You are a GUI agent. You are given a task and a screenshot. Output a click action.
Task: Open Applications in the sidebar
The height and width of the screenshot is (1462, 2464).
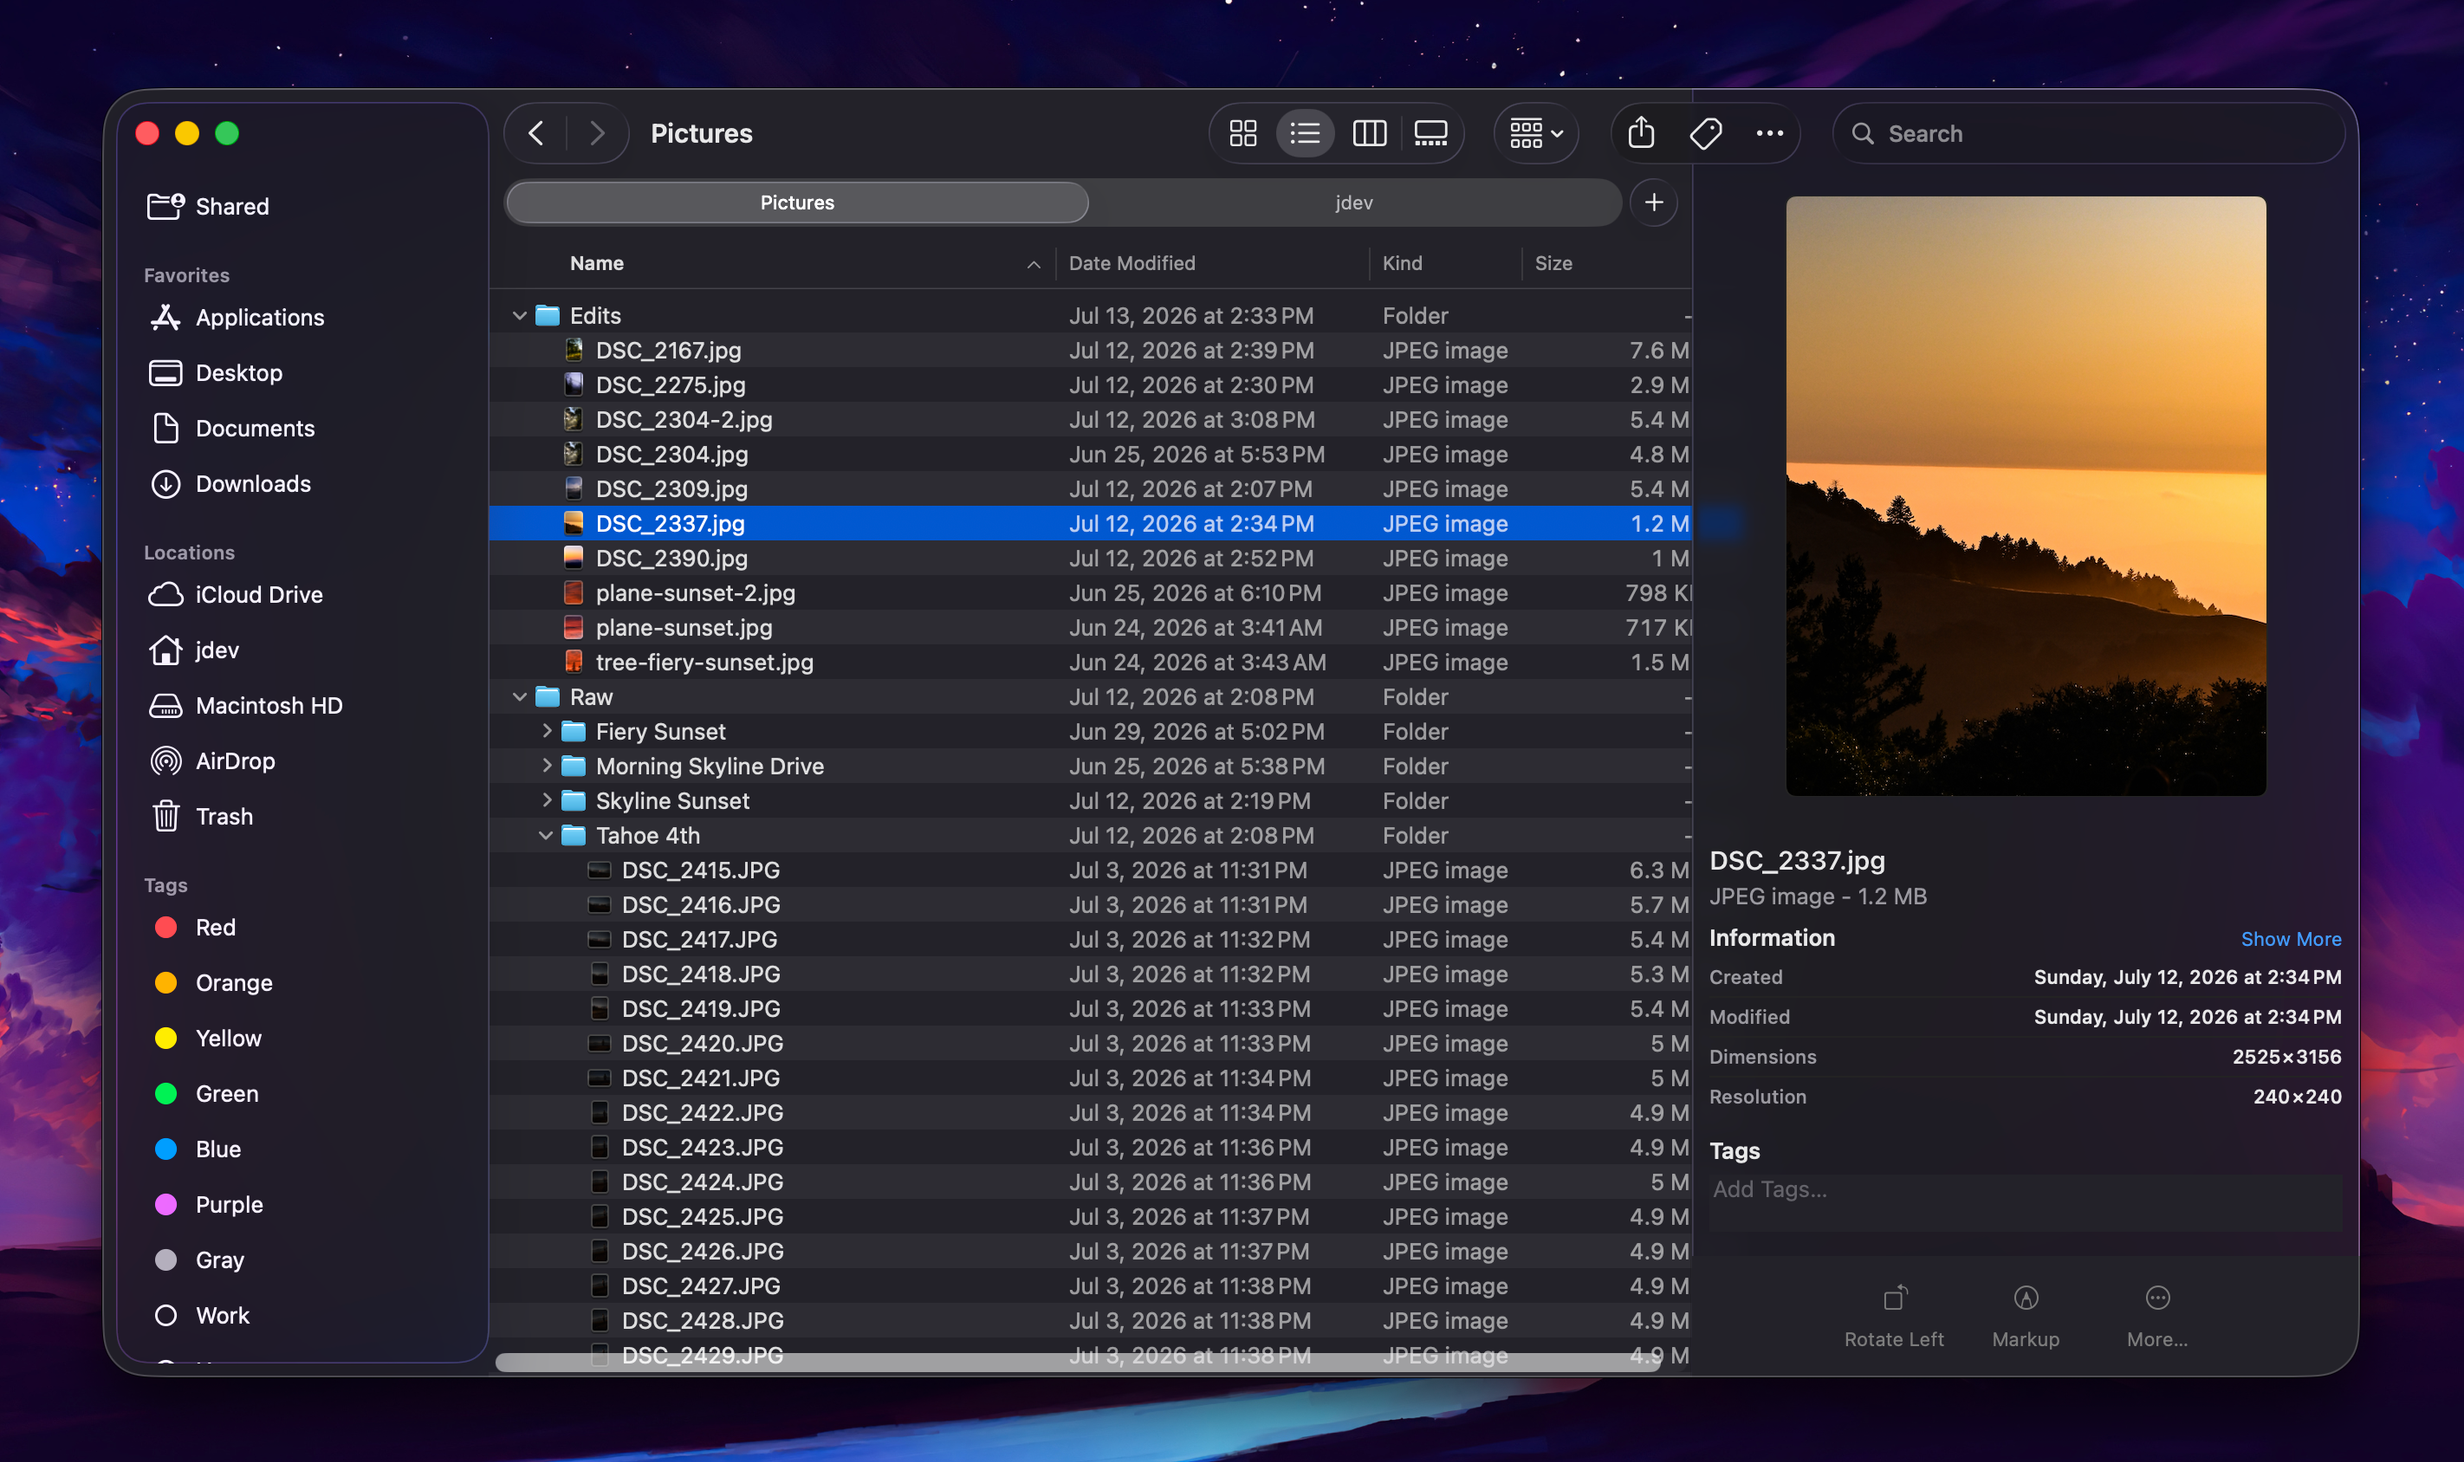pyautogui.click(x=259, y=317)
